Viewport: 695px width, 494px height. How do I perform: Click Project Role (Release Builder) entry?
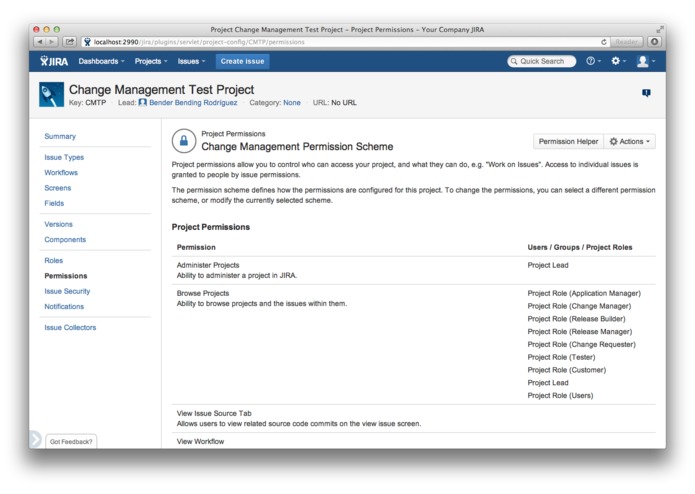tap(576, 319)
